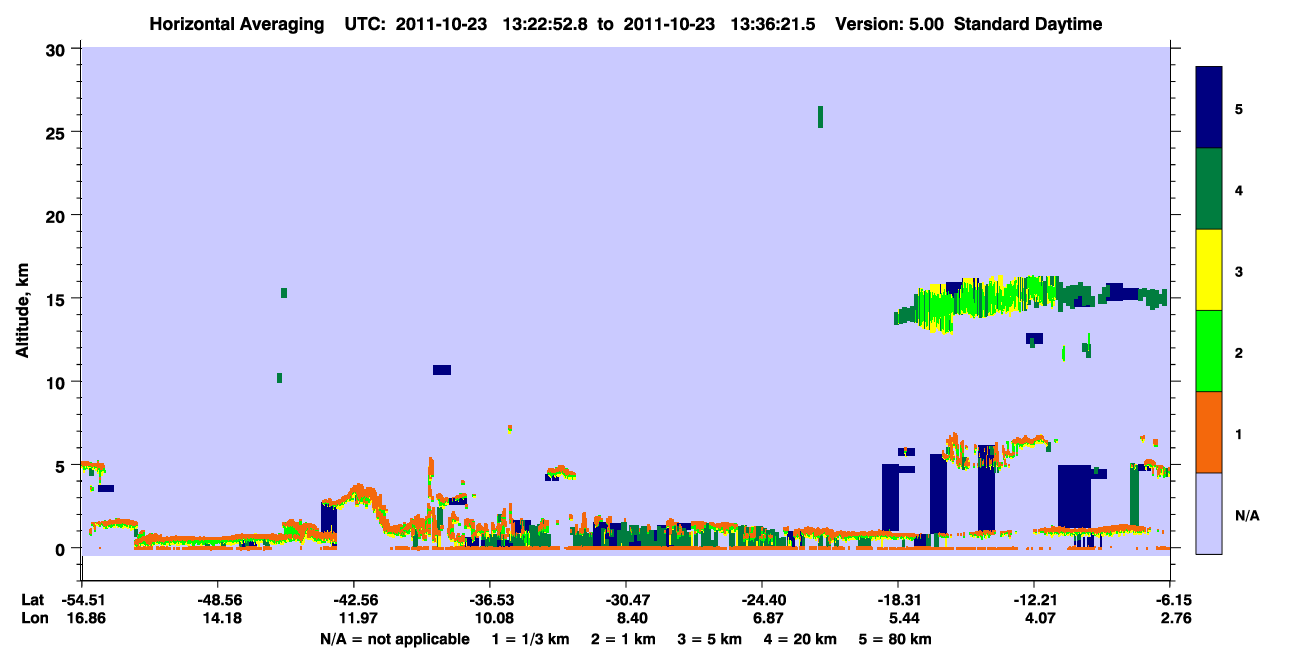This screenshot has height=667, width=1300.
Task: Click the y-axis tick label 10
Action: 58,382
